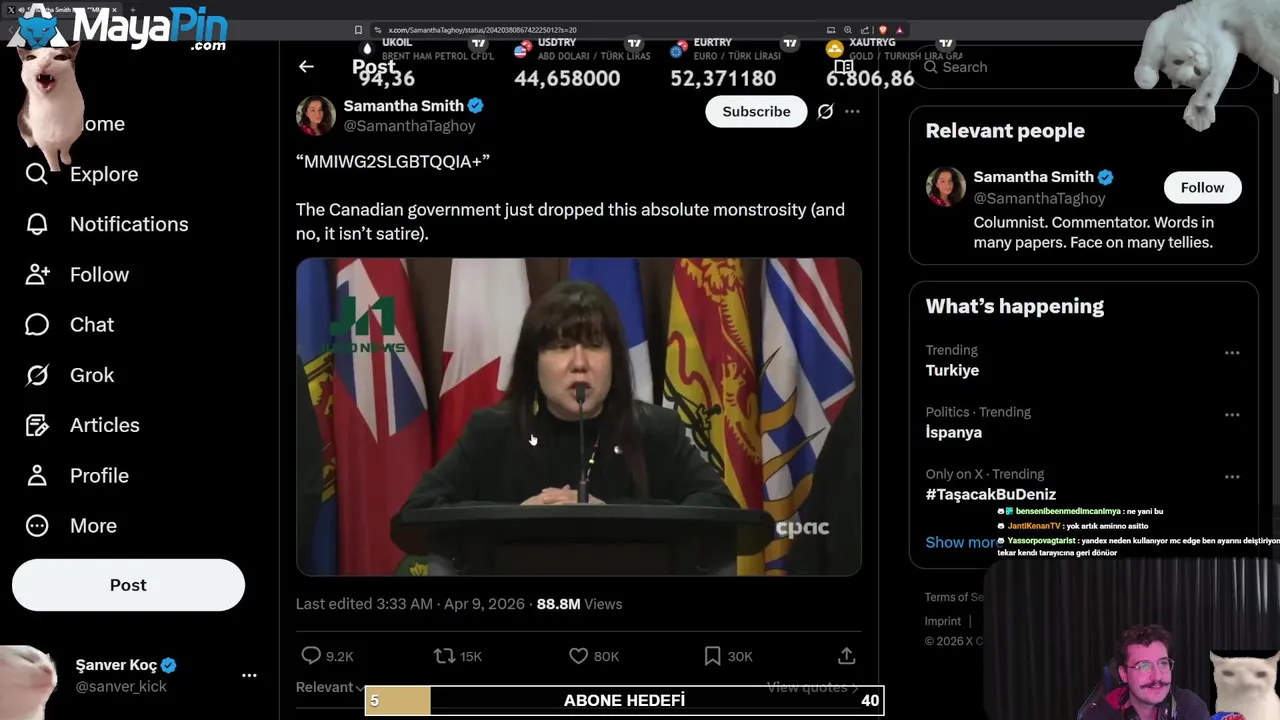Open options for Turkiye trending item
Viewport: 1280px width, 720px height.
(1232, 353)
